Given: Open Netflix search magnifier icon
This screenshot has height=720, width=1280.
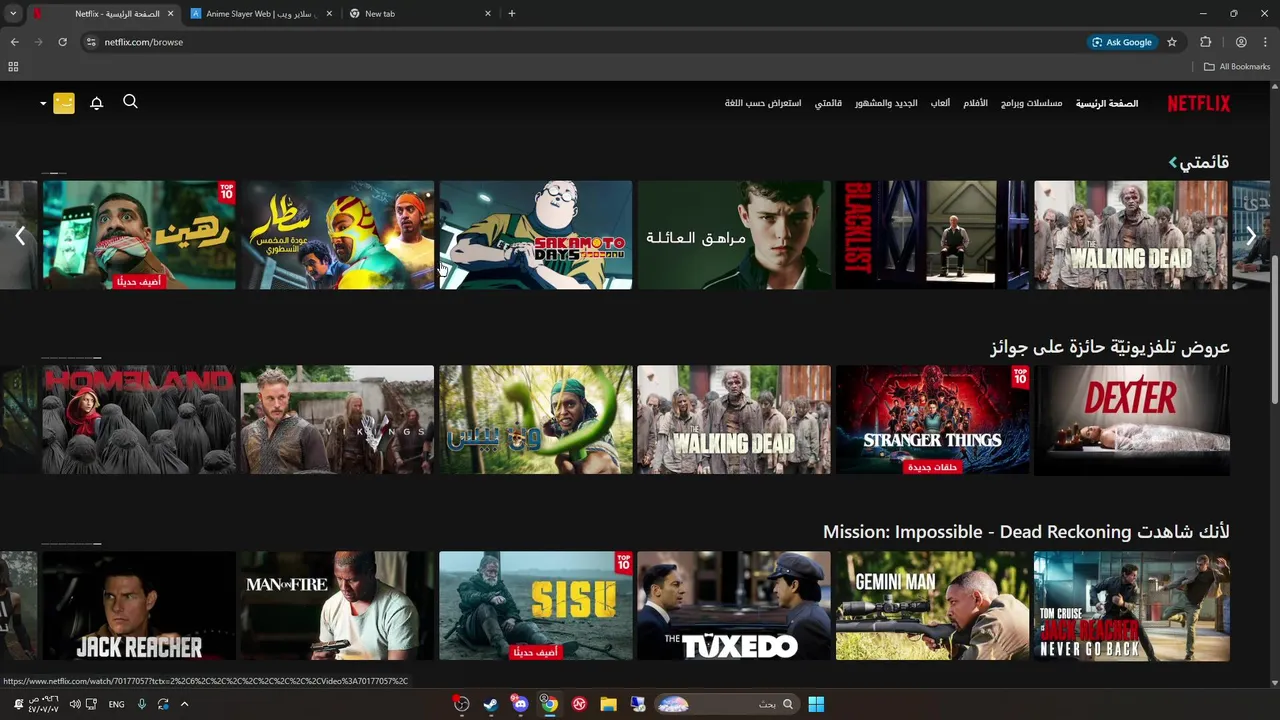Looking at the screenshot, I should pos(130,102).
